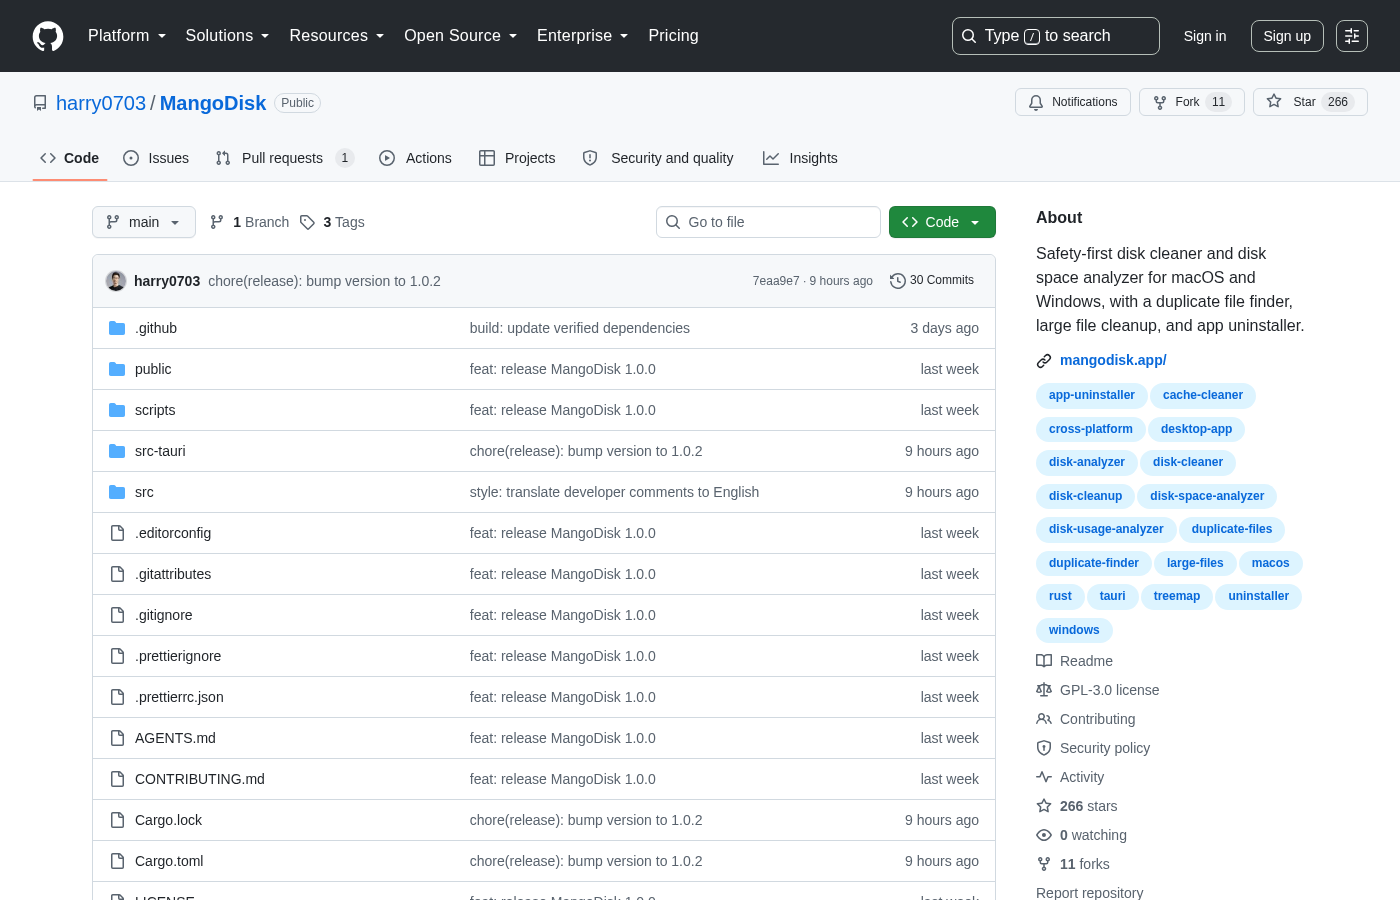Open the Cargo.lock file
The width and height of the screenshot is (1400, 900).
[x=168, y=820]
